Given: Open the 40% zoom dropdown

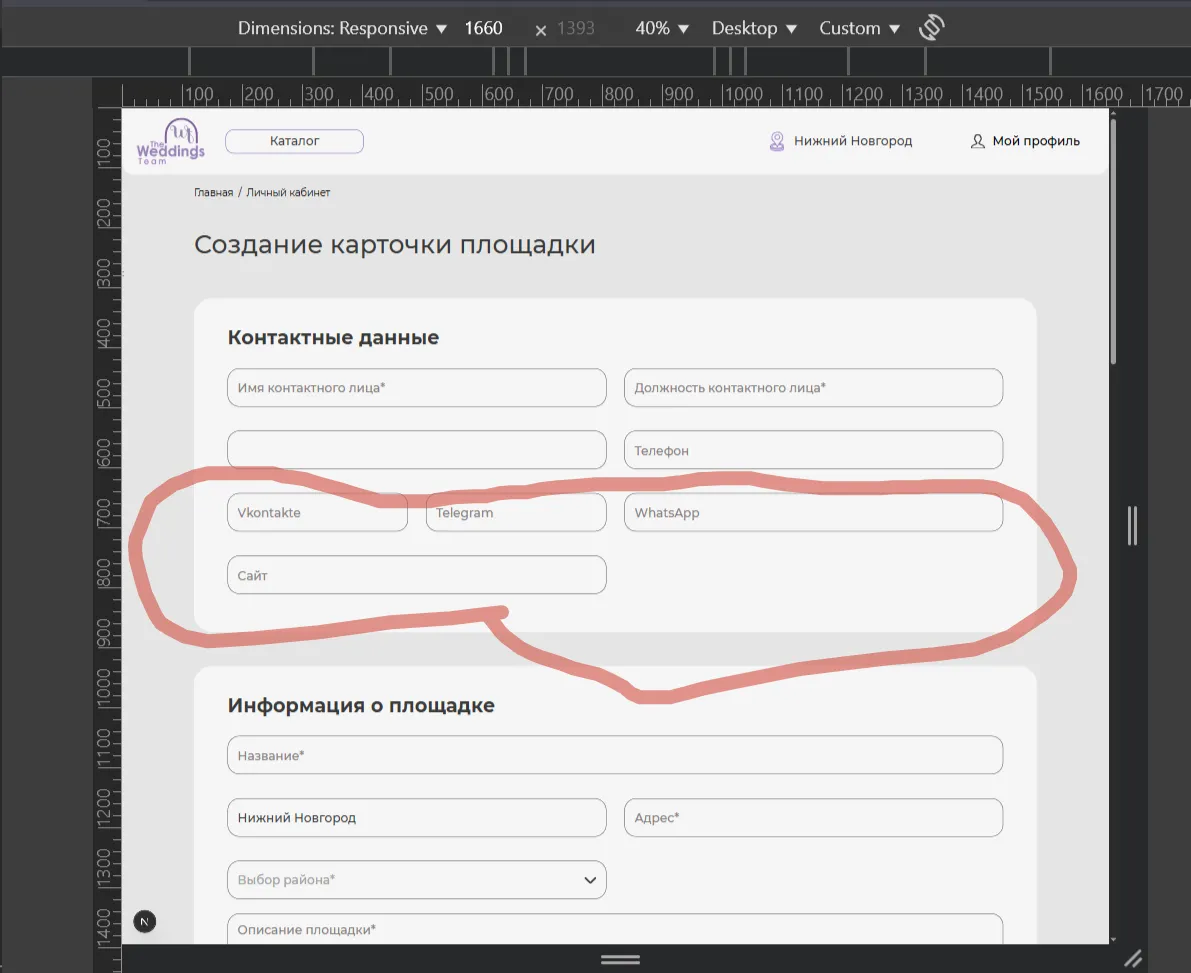Looking at the screenshot, I should pos(662,28).
